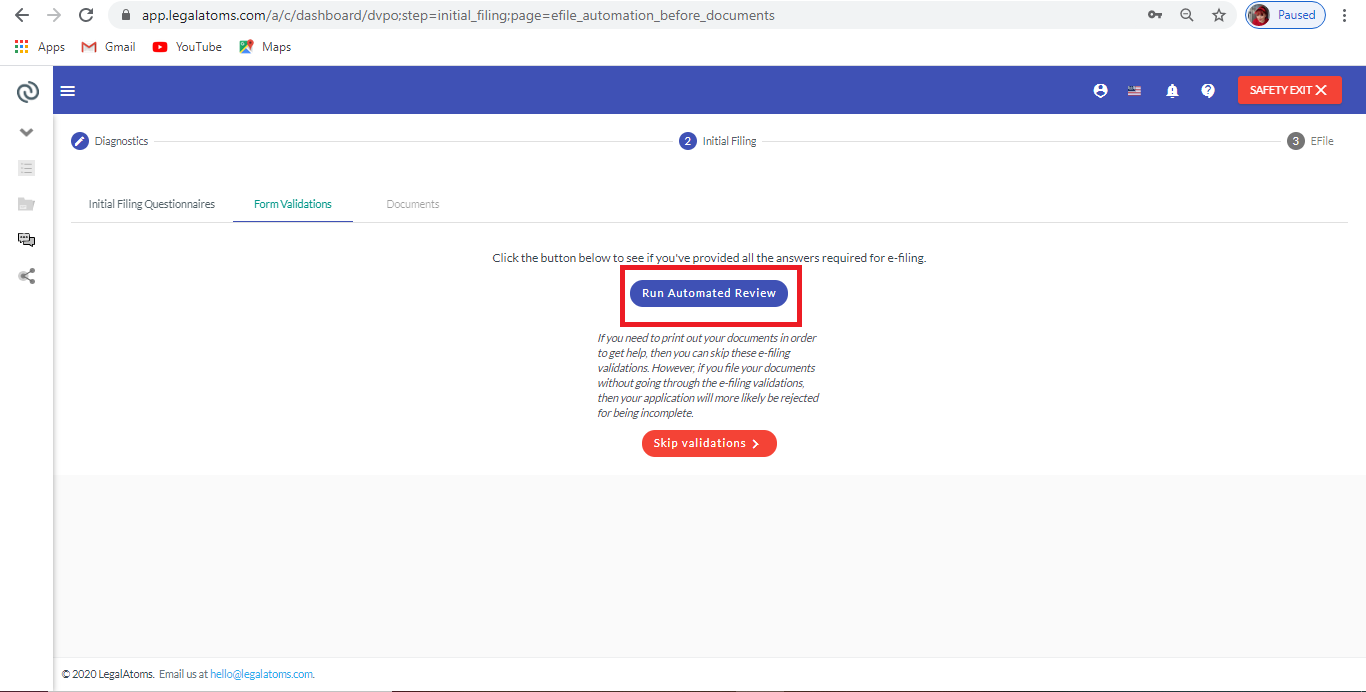The image size is (1366, 692).
Task: Open the user account icon
Action: coord(1101,90)
